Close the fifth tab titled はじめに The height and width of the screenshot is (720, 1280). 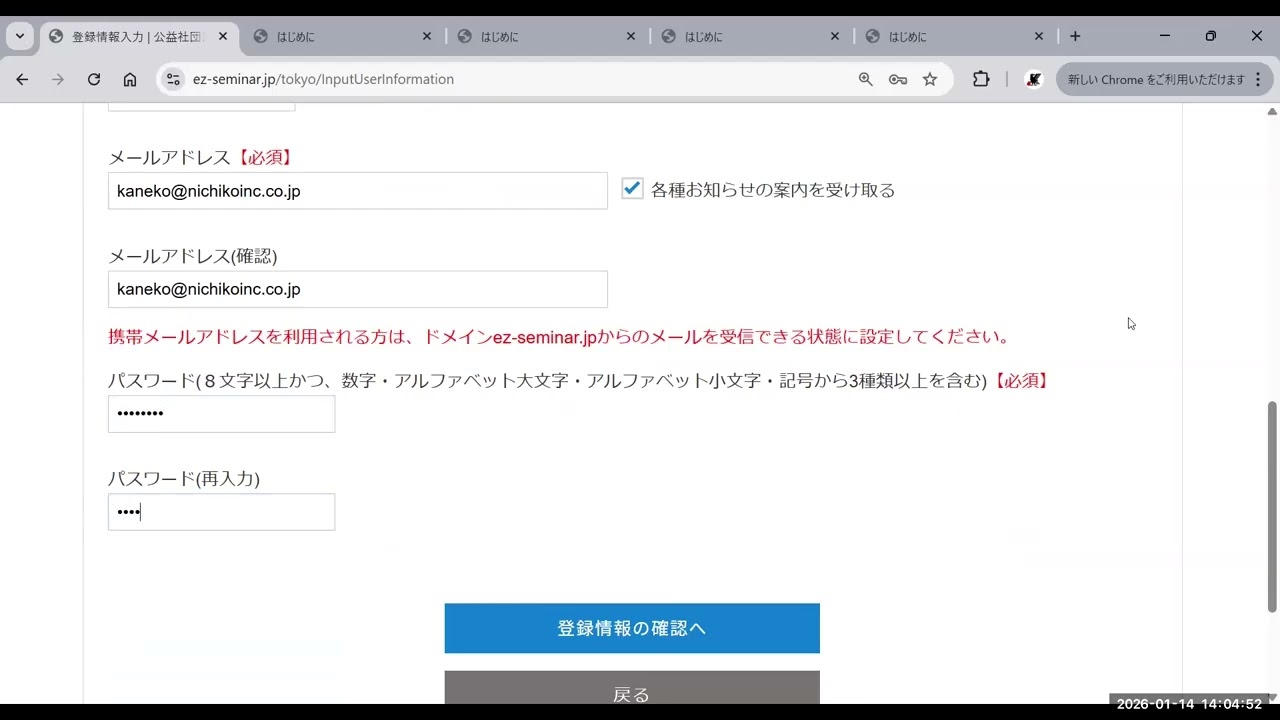pos(1039,36)
